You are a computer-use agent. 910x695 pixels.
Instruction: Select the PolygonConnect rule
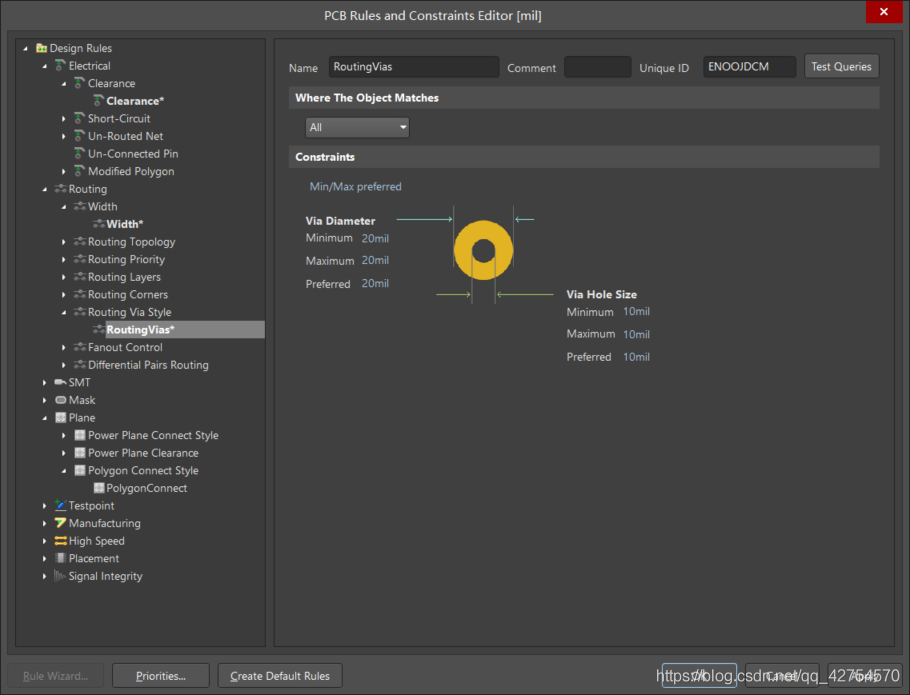tap(146, 488)
